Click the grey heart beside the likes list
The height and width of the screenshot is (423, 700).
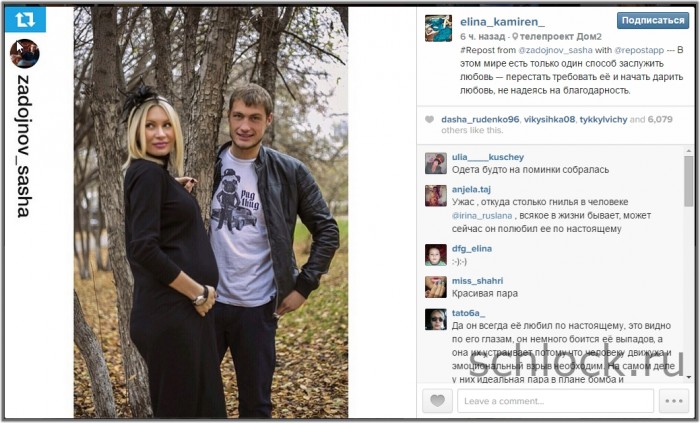429,119
